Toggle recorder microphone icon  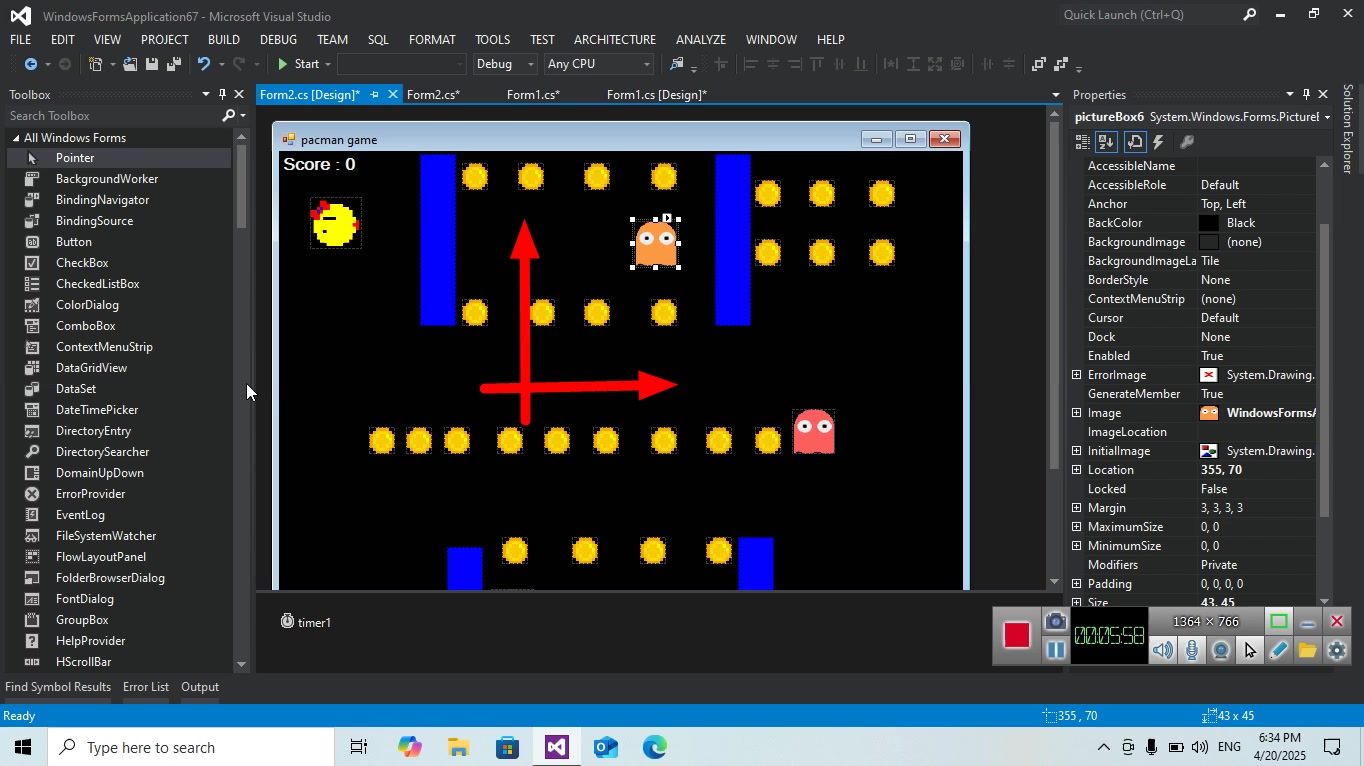pos(1192,651)
